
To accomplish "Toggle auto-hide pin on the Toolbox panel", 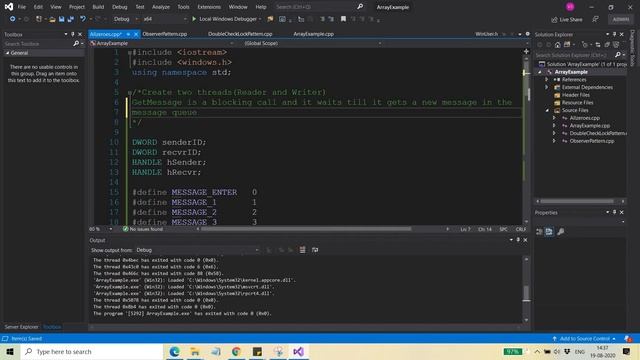I will click(x=73, y=34).
